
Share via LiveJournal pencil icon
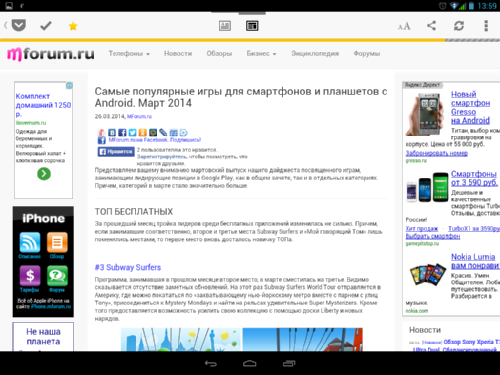point(163,133)
